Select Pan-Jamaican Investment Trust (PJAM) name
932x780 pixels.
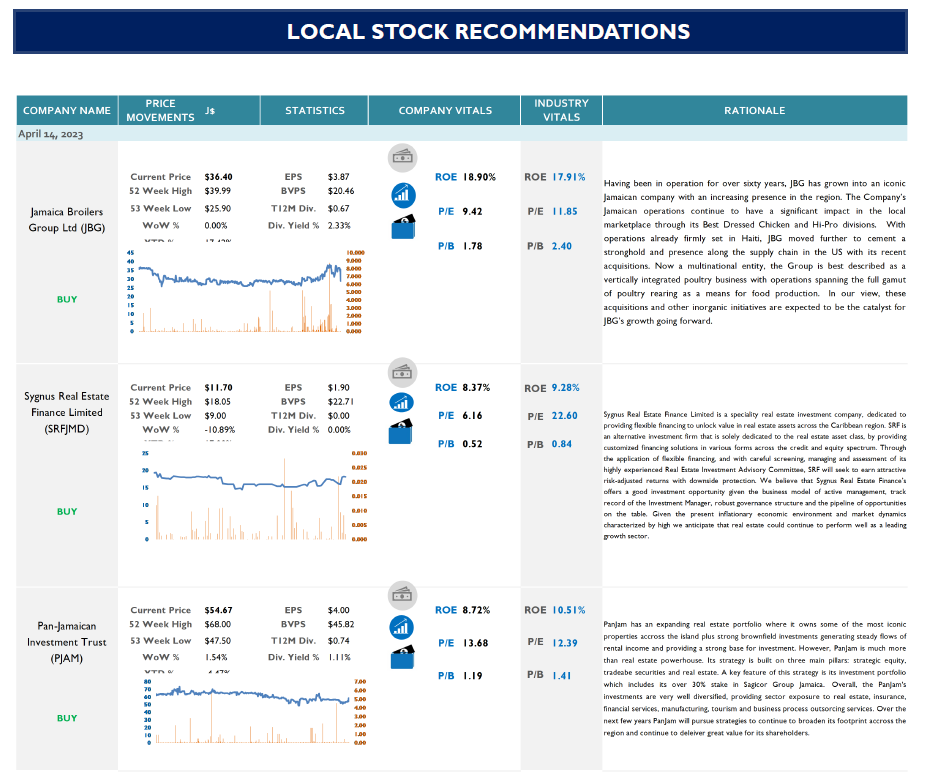(67, 642)
